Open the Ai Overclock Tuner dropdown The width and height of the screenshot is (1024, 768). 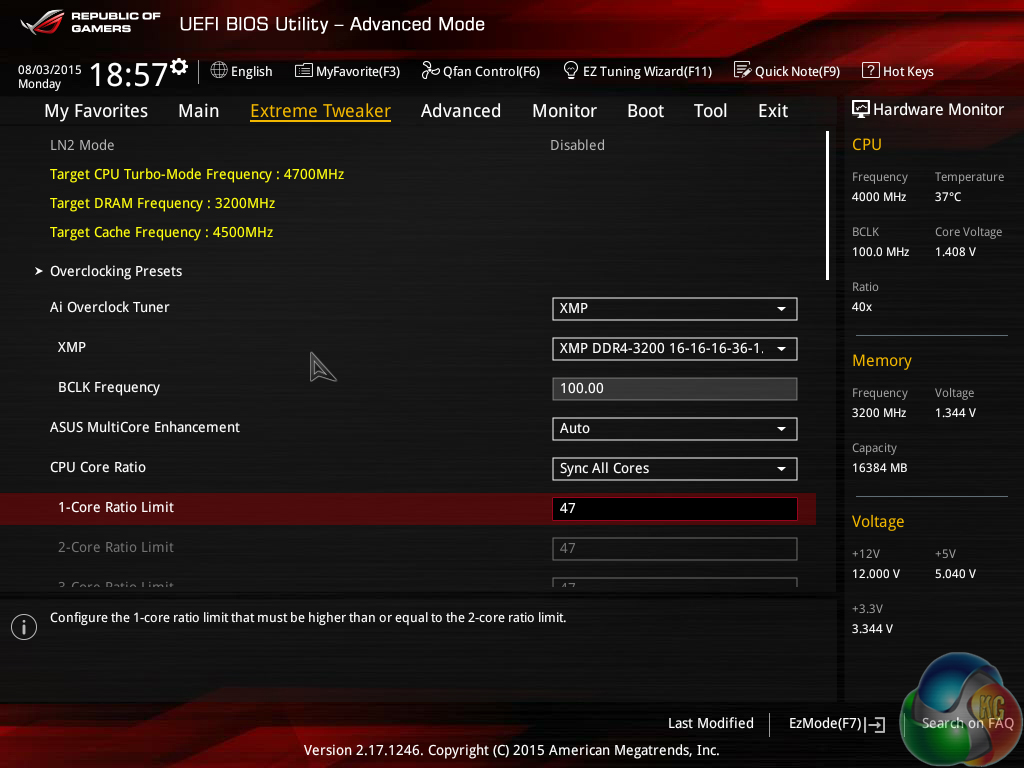tap(674, 309)
